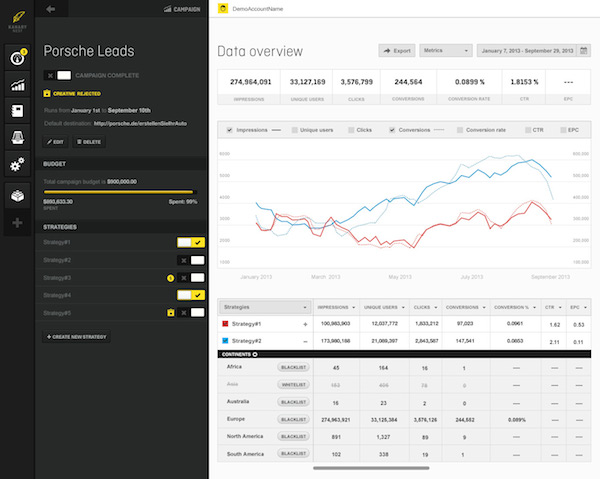Viewport: 600px width, 479px height.
Task: Toggle Strategy#1 switch off
Action: click(x=191, y=242)
